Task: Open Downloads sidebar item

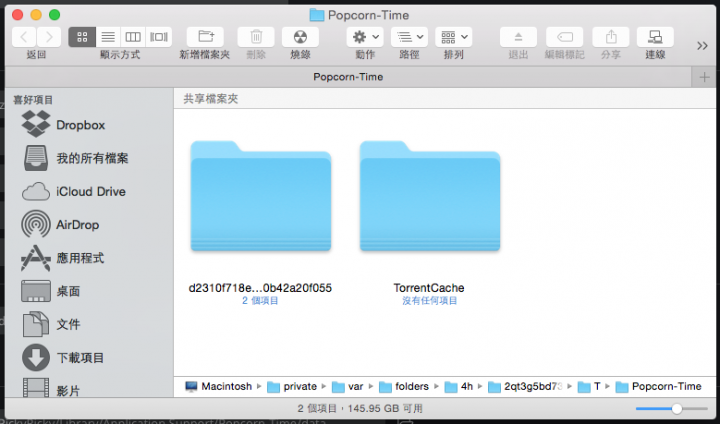Action: click(63, 357)
